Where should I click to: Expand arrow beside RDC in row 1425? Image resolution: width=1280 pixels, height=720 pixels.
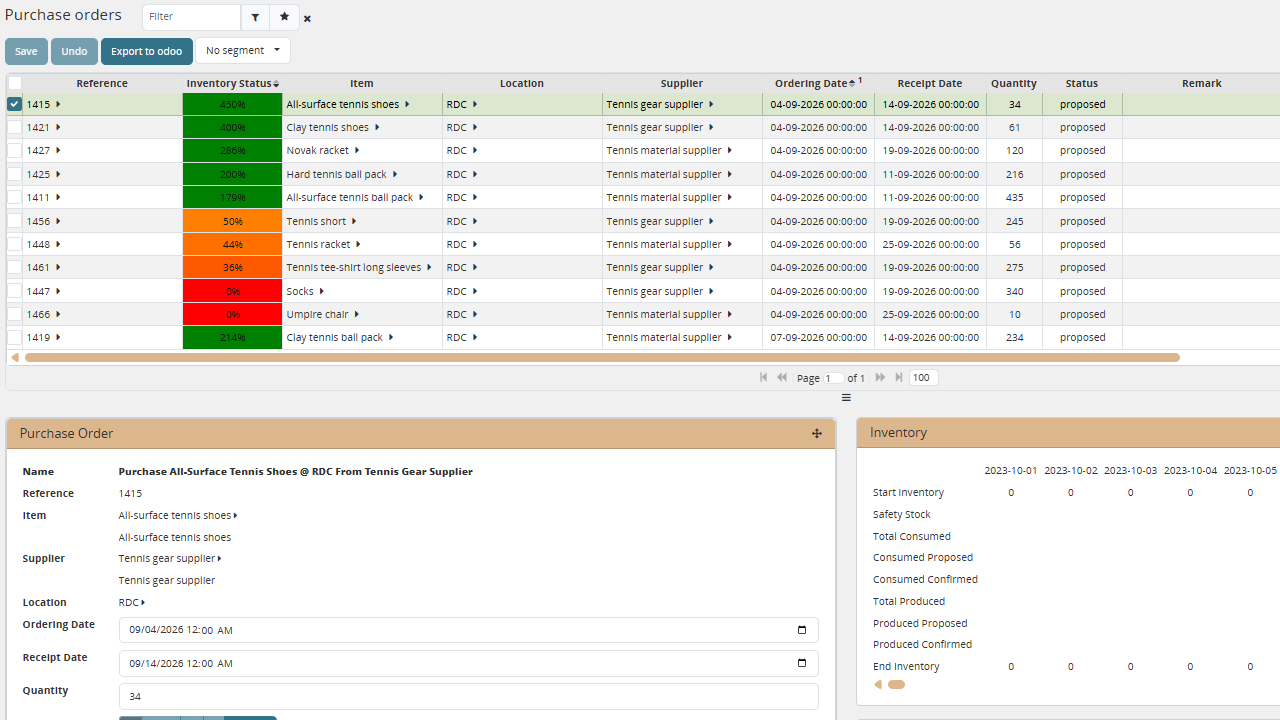pos(475,174)
